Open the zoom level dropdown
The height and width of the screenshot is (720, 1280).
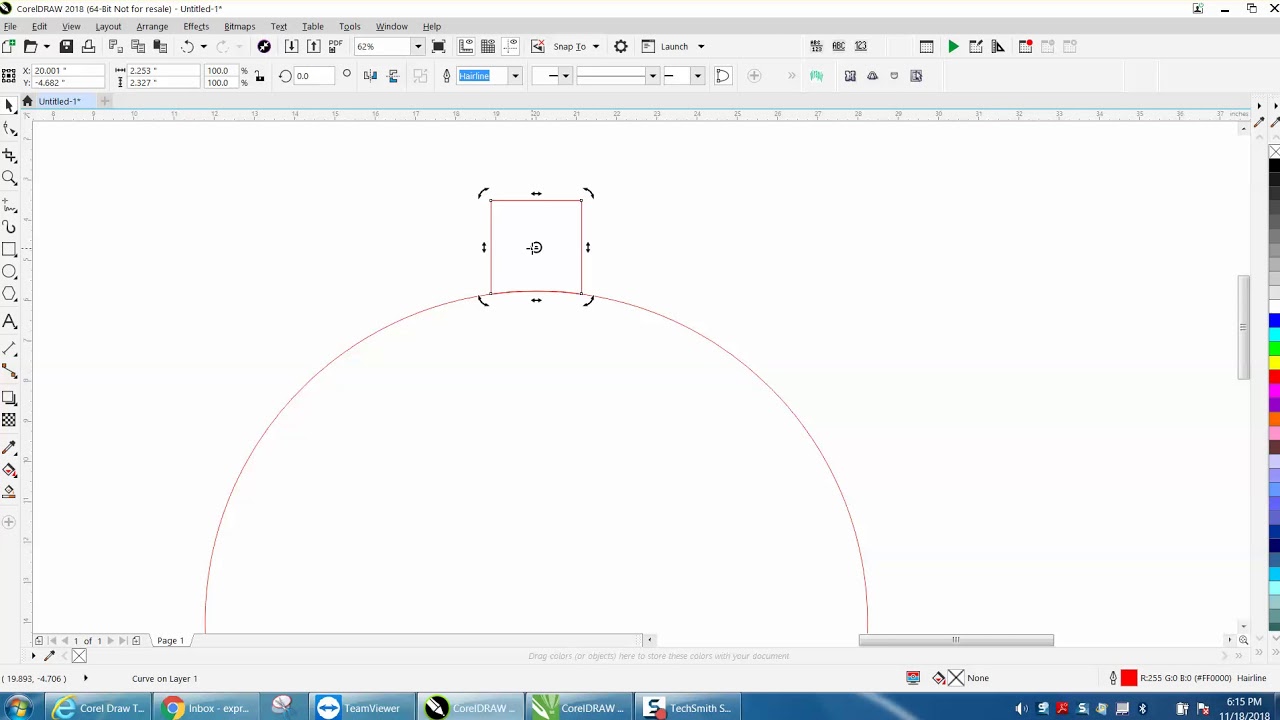click(418, 47)
